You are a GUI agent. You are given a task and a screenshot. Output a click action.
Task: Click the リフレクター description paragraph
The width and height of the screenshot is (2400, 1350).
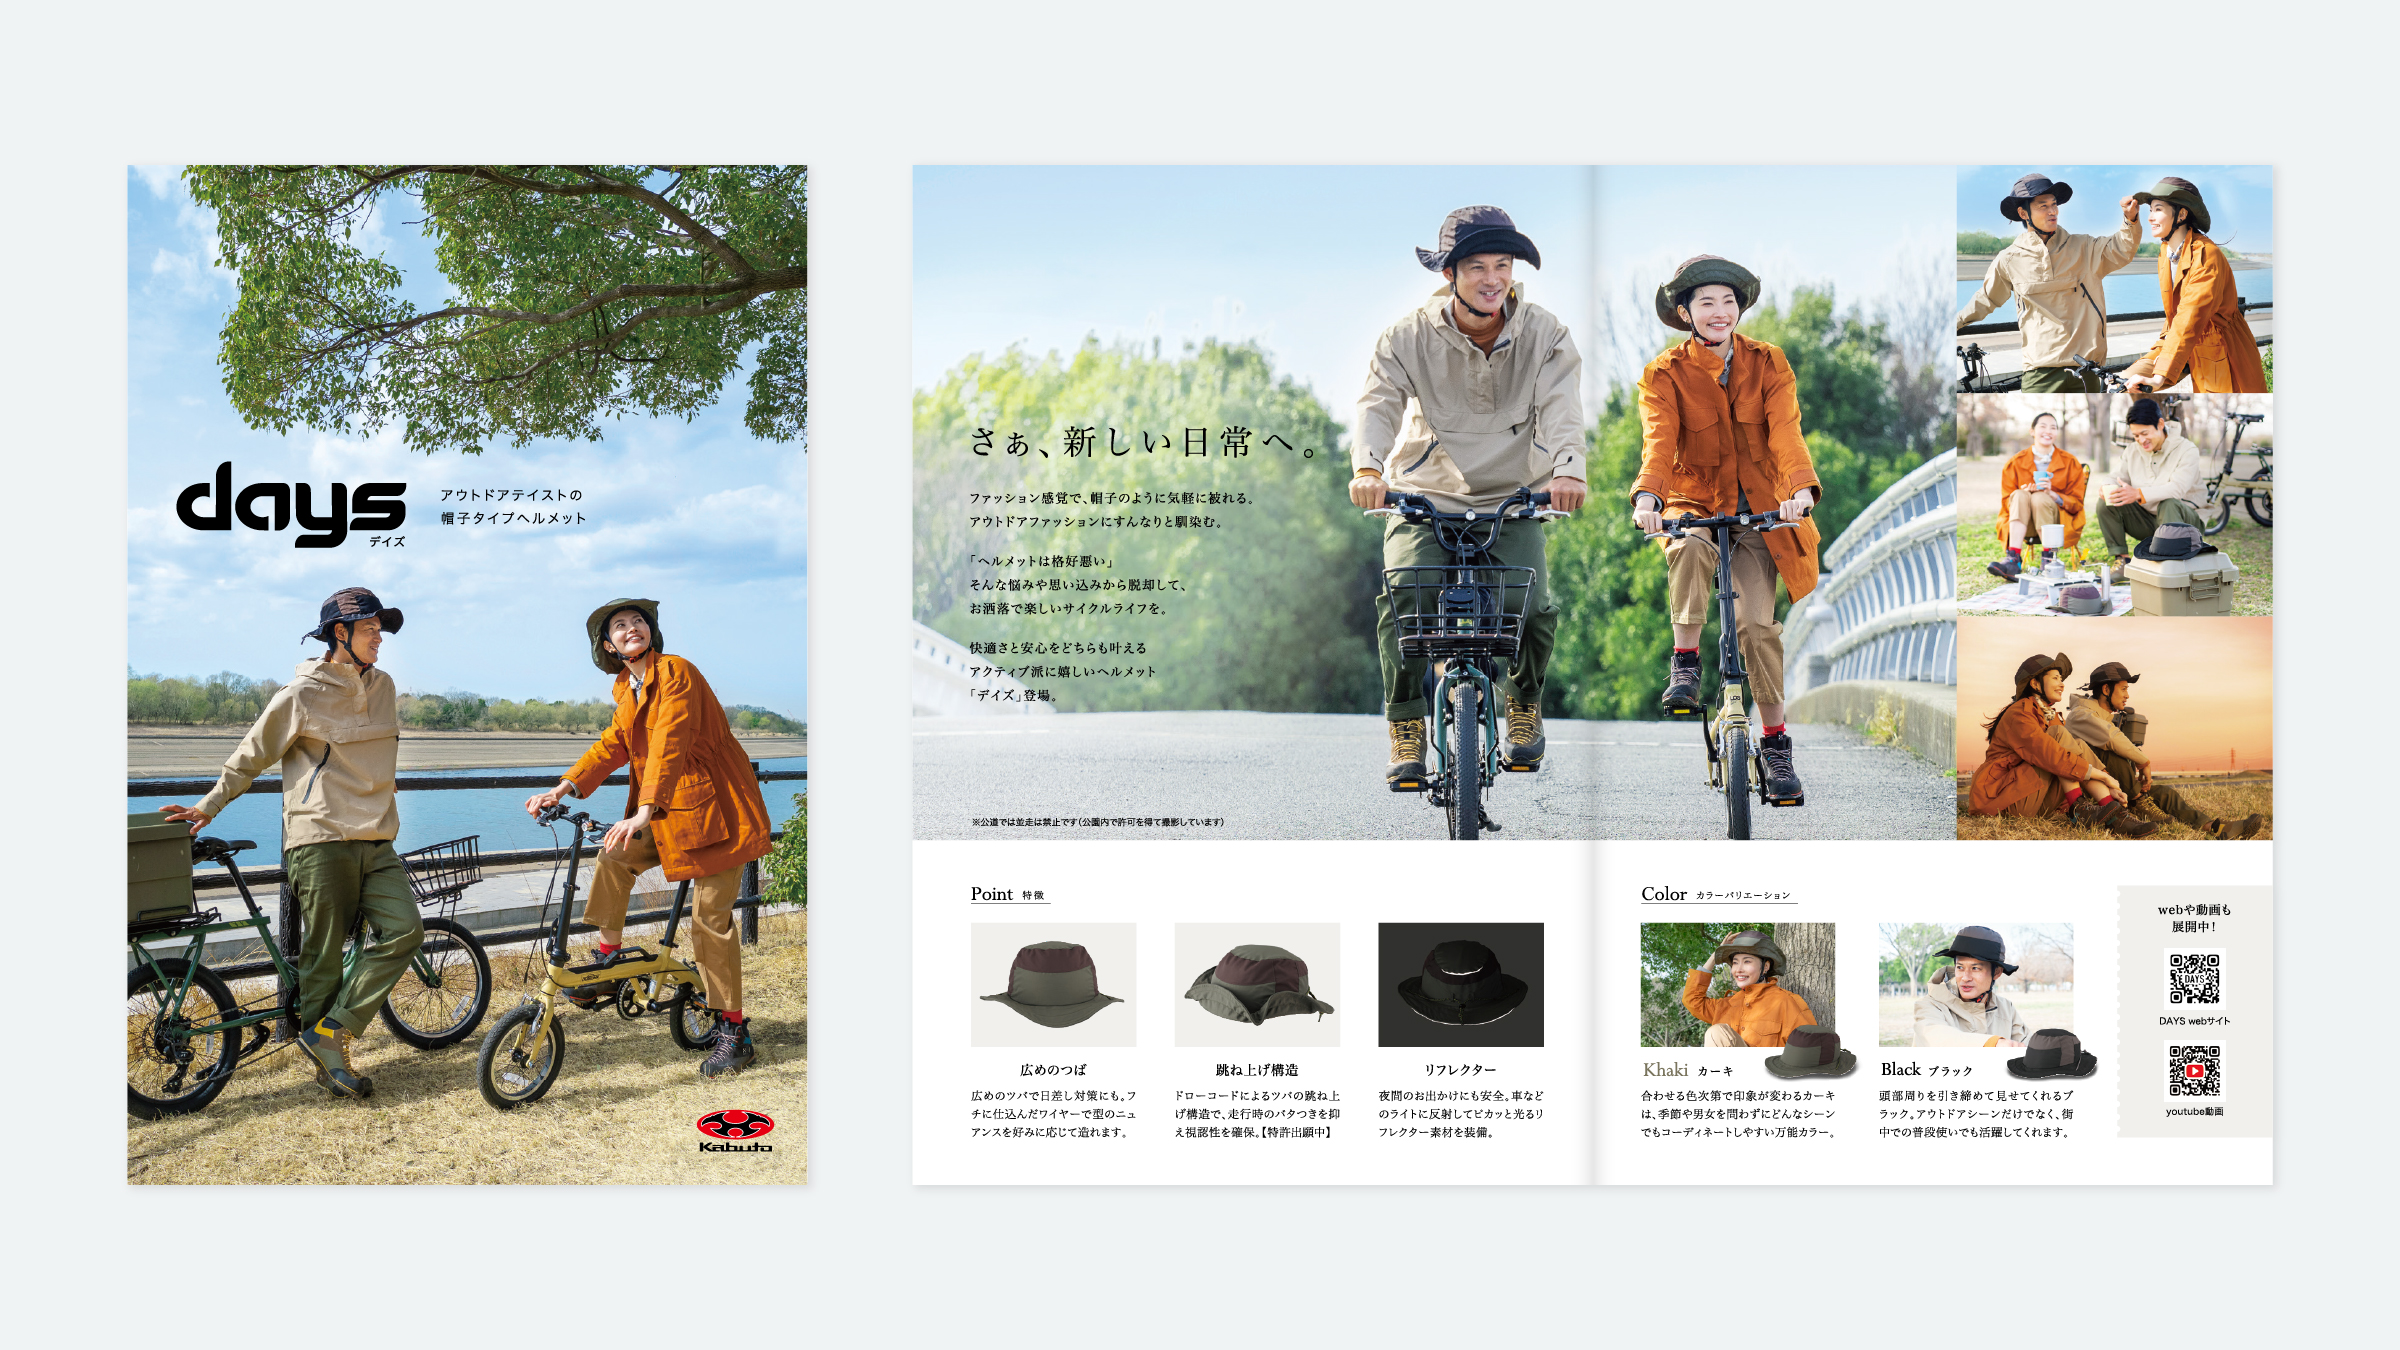point(1461,1114)
